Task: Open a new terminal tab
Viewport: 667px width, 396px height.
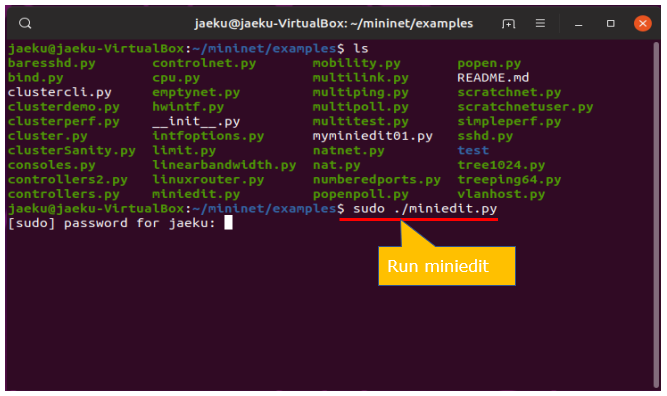Action: point(508,23)
